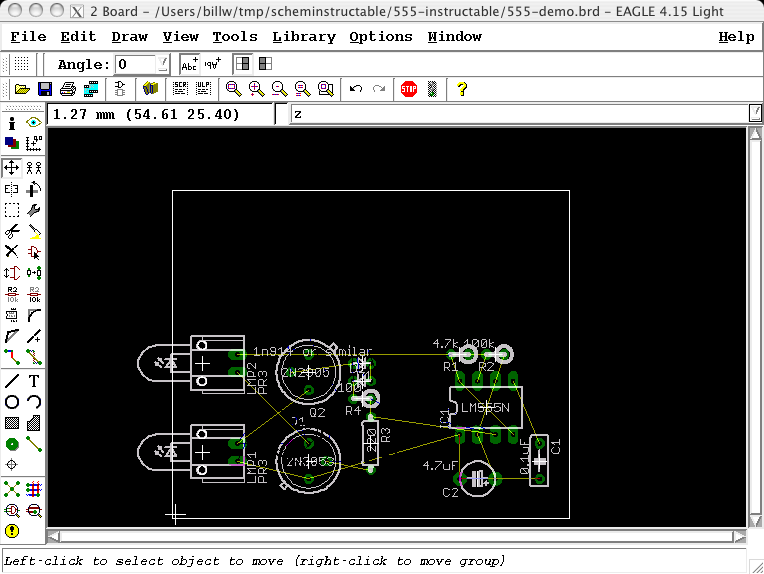Select the Optimize tool
Viewport: 764px width, 574px height.
34,336
